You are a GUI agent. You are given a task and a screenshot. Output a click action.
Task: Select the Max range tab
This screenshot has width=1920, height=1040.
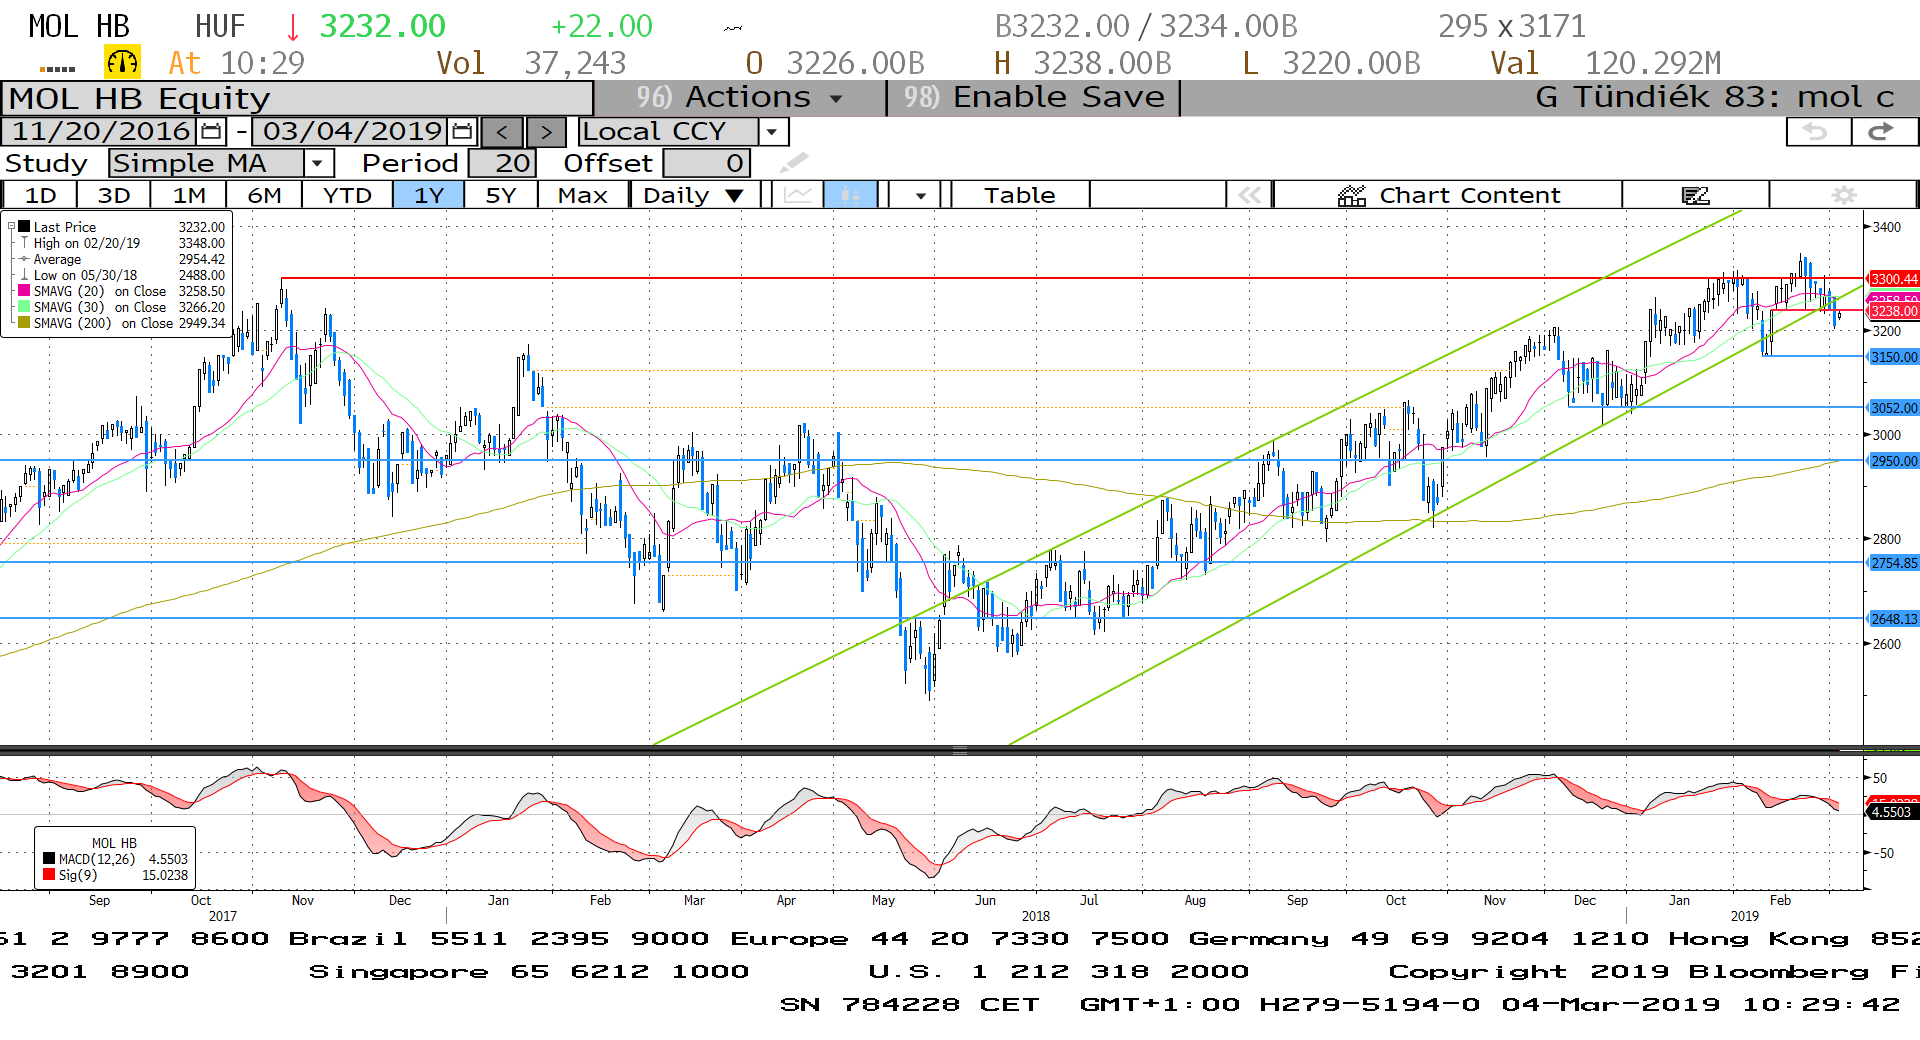pos(583,195)
